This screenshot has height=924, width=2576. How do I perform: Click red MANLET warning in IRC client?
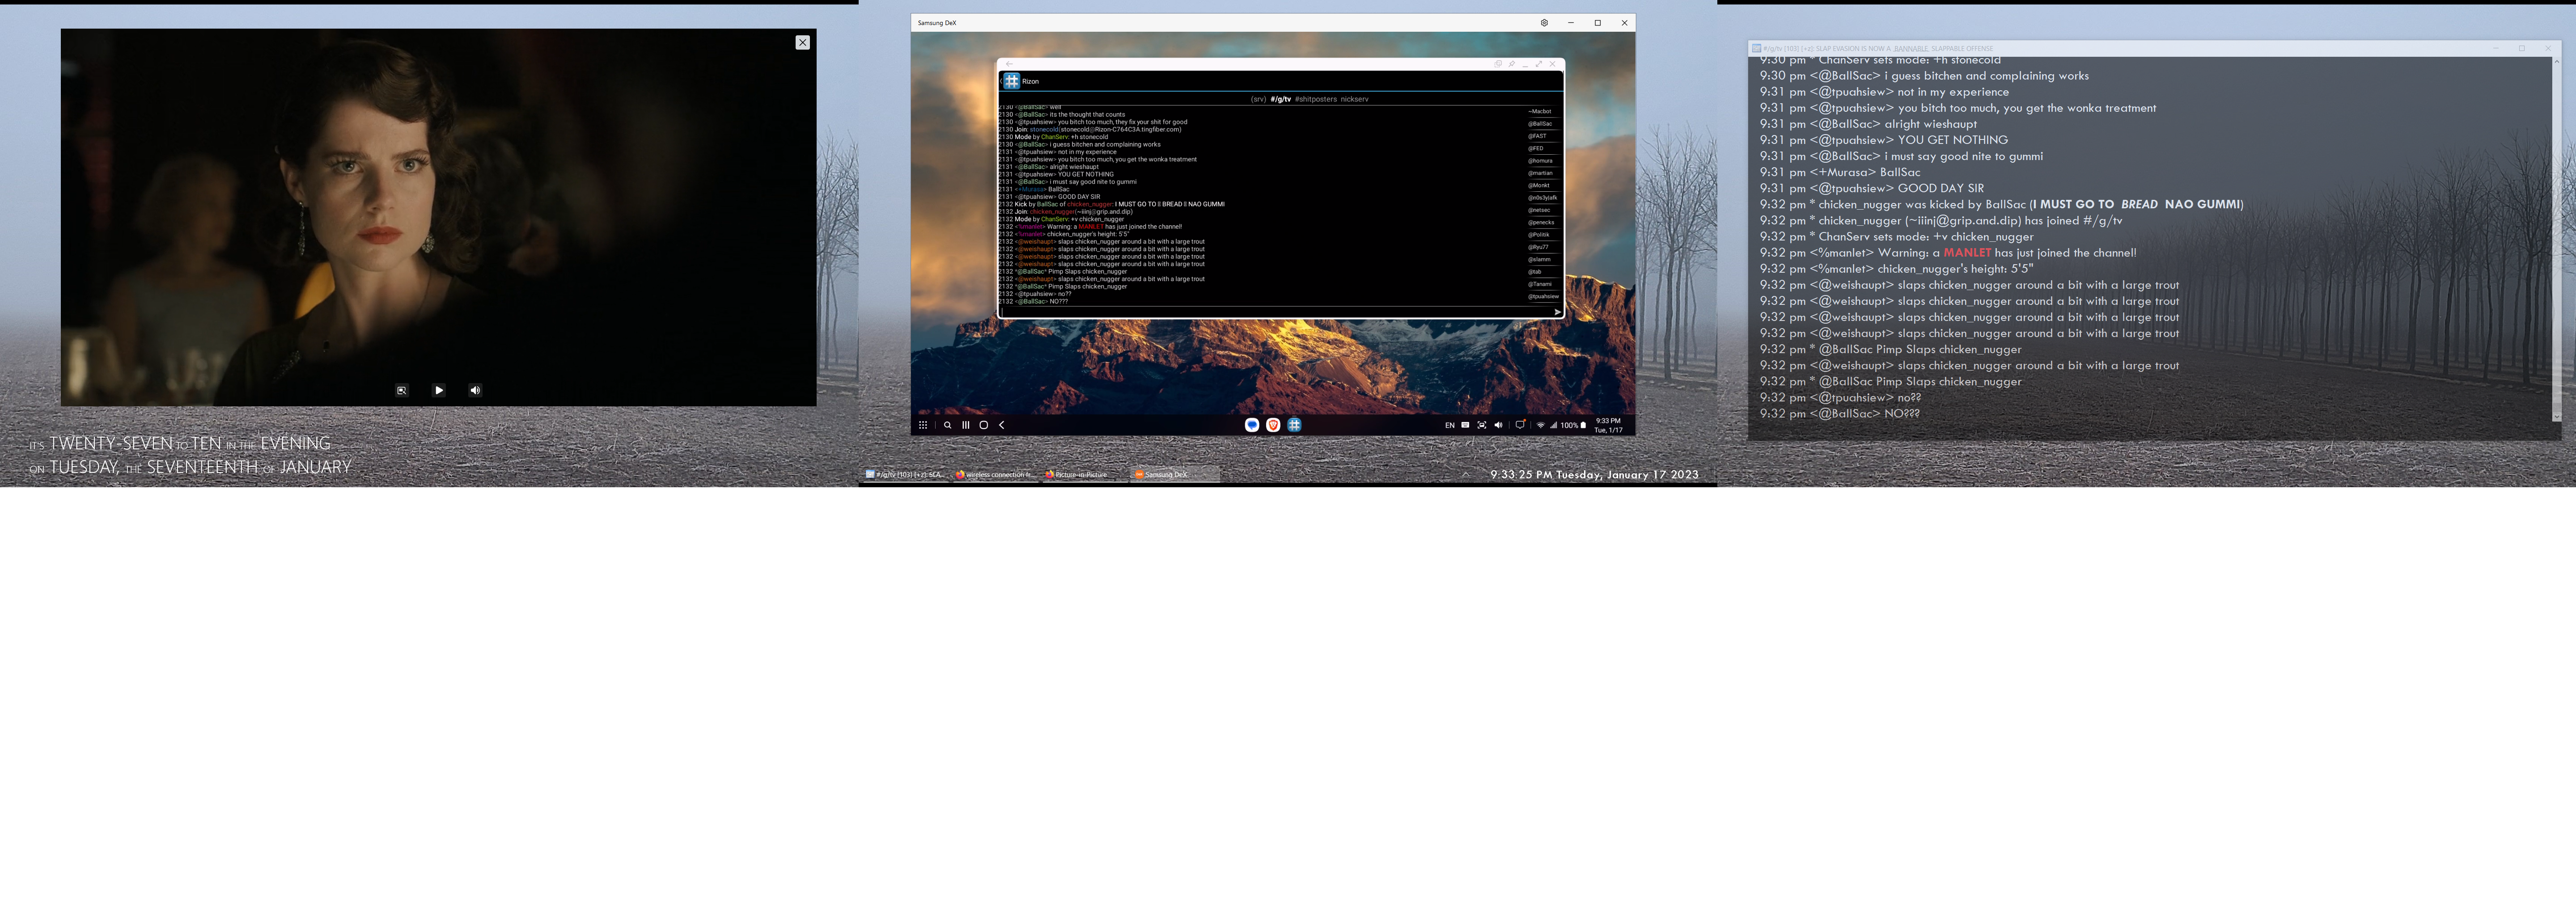(1967, 252)
